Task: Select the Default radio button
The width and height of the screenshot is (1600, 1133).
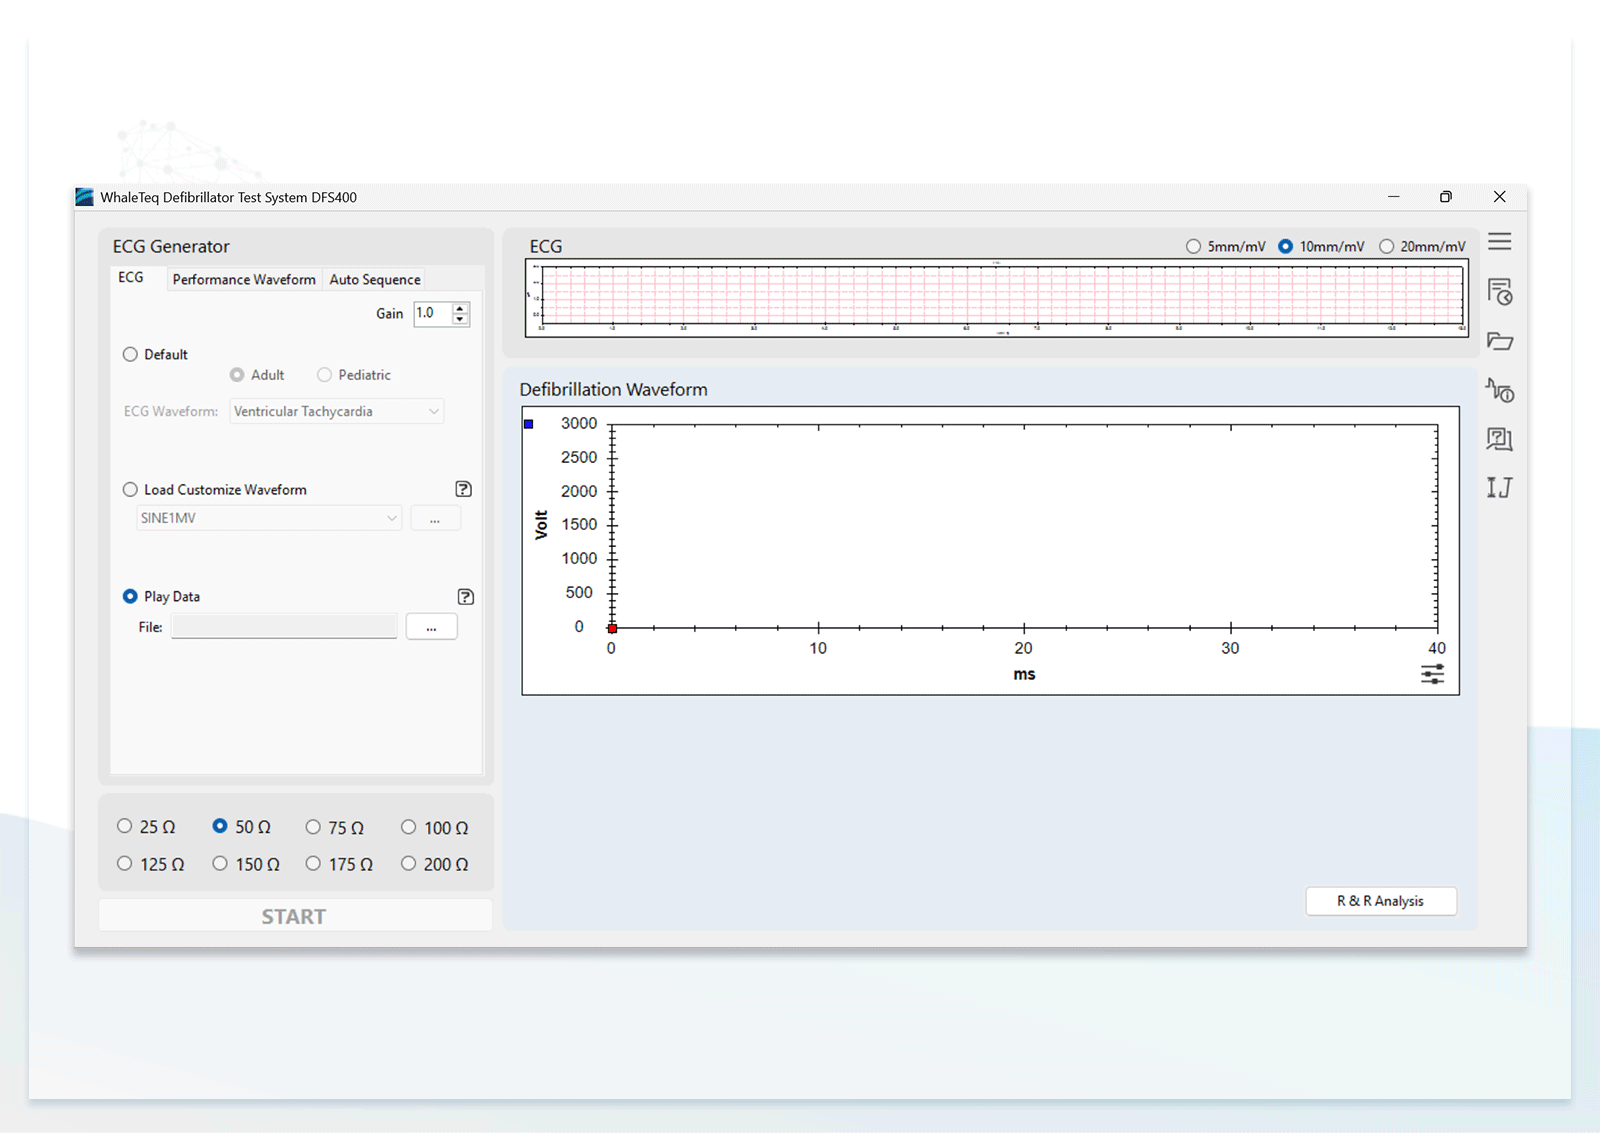Action: pos(130,354)
